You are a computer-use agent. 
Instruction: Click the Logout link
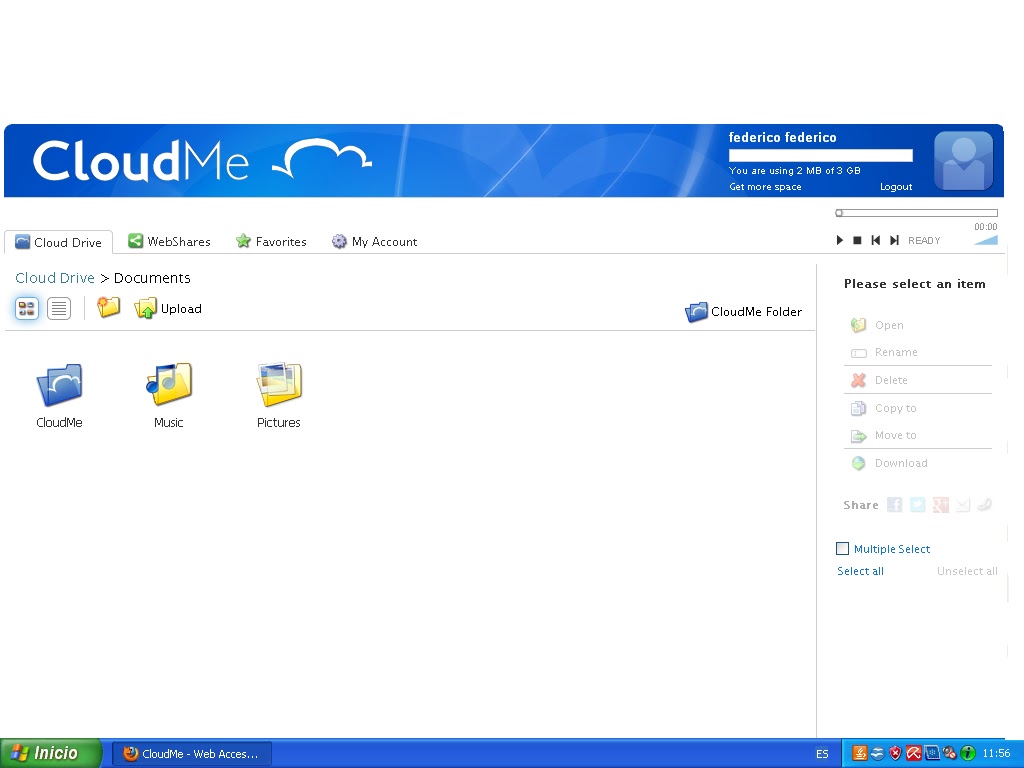click(x=895, y=187)
